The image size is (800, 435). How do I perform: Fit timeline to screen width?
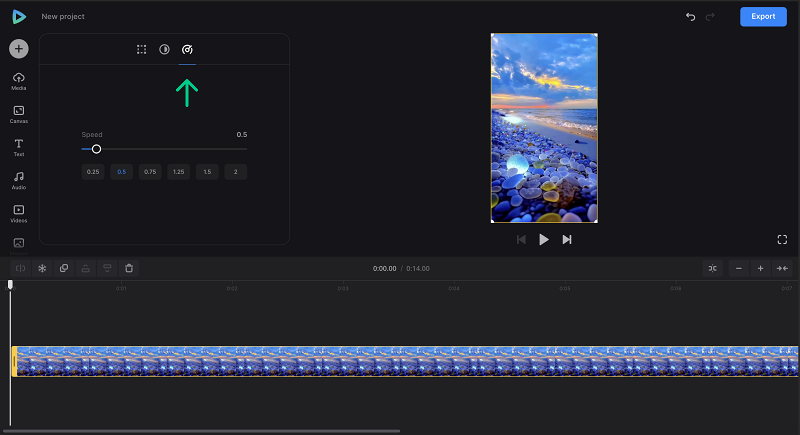coord(782,268)
